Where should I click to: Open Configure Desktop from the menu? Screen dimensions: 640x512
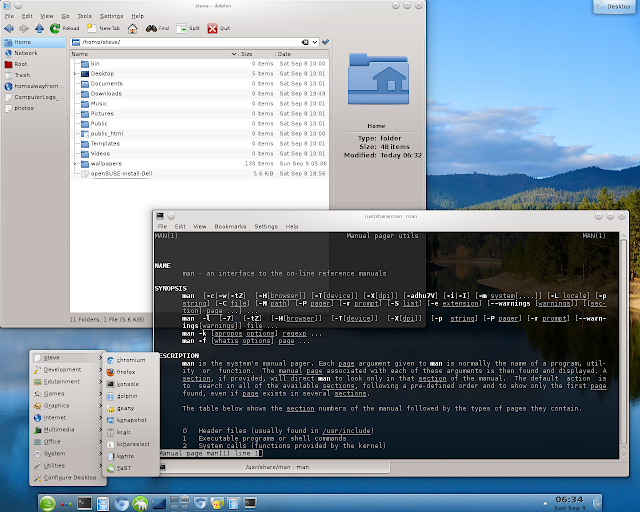coord(67,478)
